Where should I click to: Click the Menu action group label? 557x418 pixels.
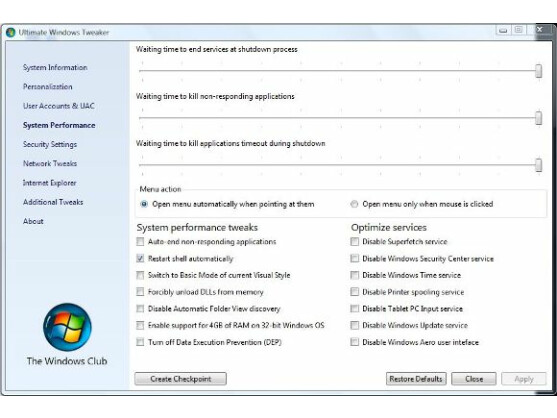[160, 189]
